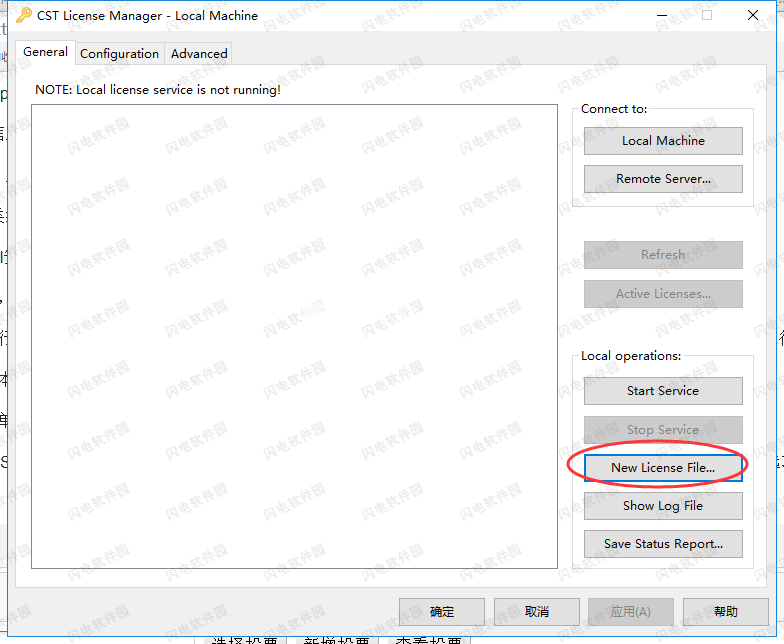The height and width of the screenshot is (644, 784).
Task: Open Remote Server connection dialog
Action: [663, 179]
